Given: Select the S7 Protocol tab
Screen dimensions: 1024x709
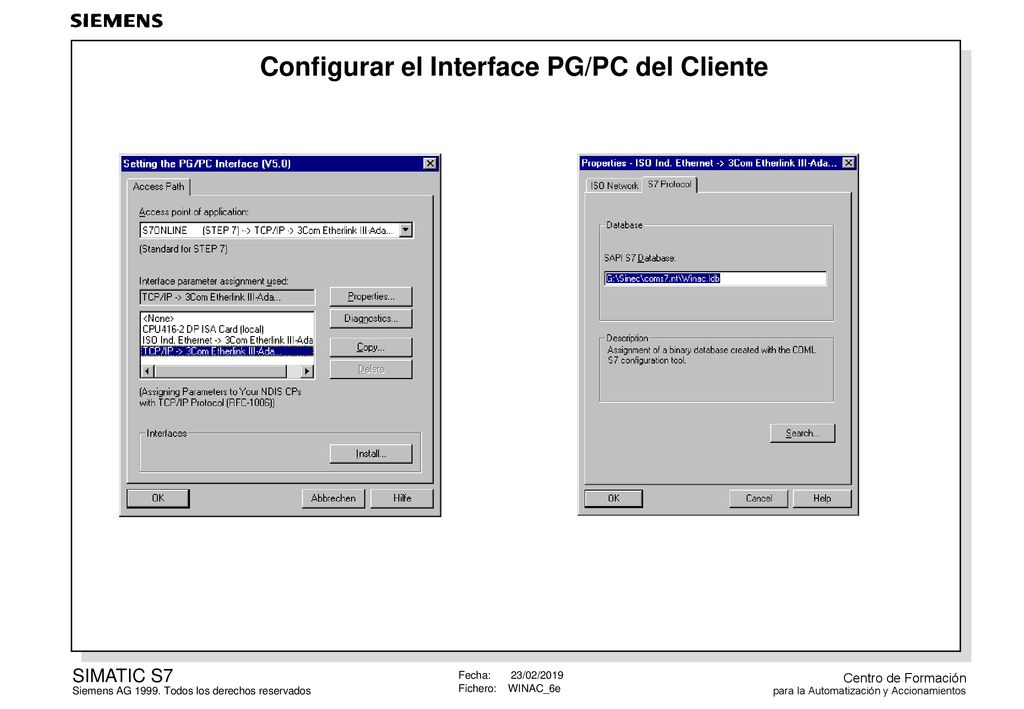Looking at the screenshot, I should (x=670, y=185).
